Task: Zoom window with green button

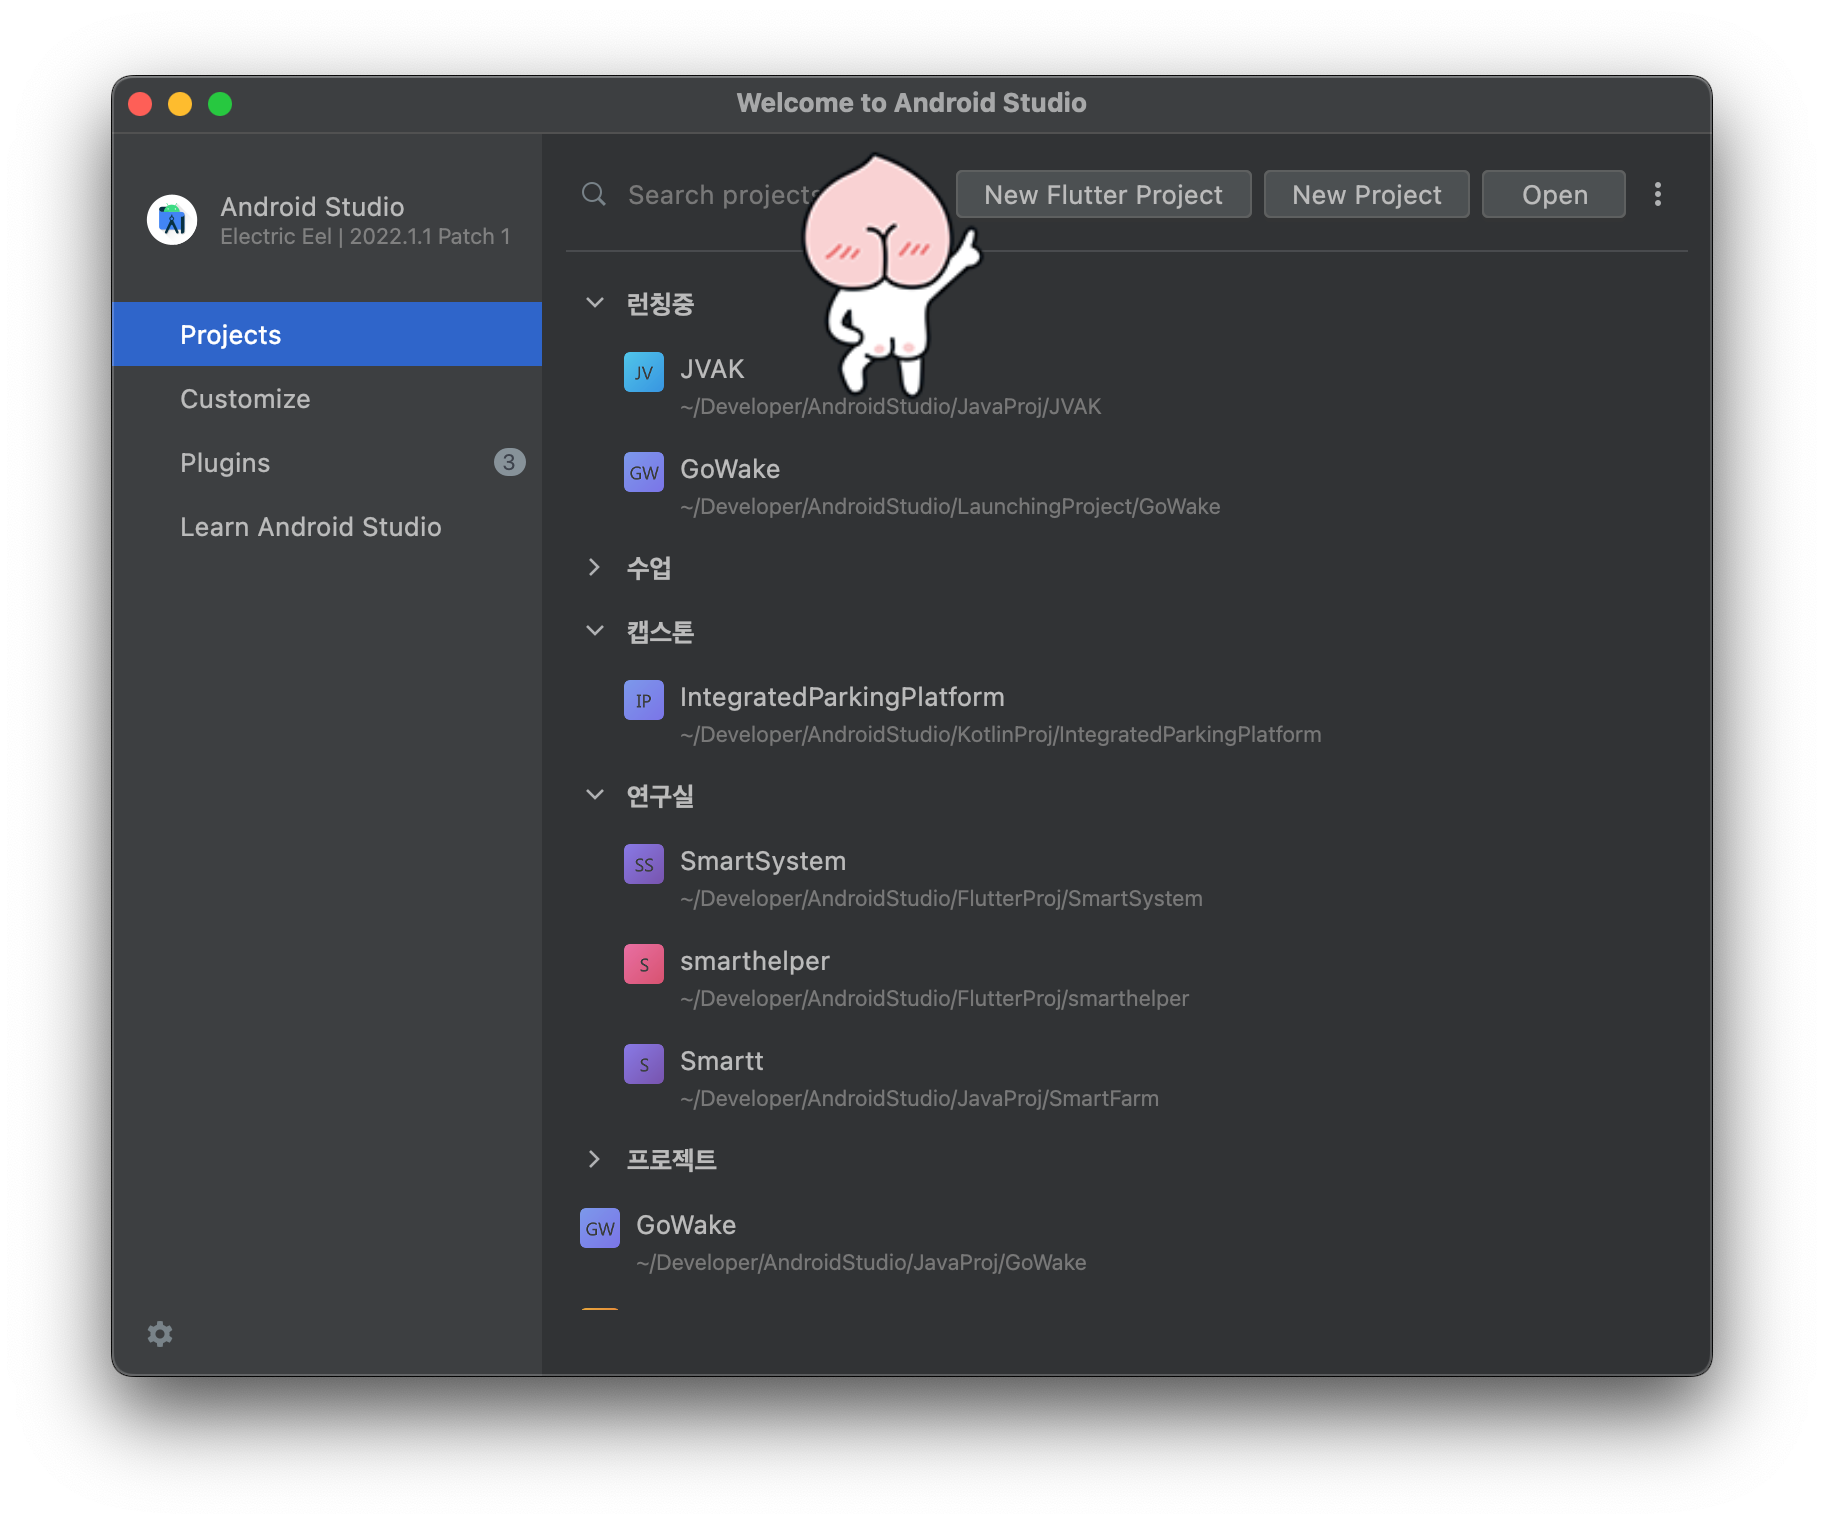Action: pos(220,104)
